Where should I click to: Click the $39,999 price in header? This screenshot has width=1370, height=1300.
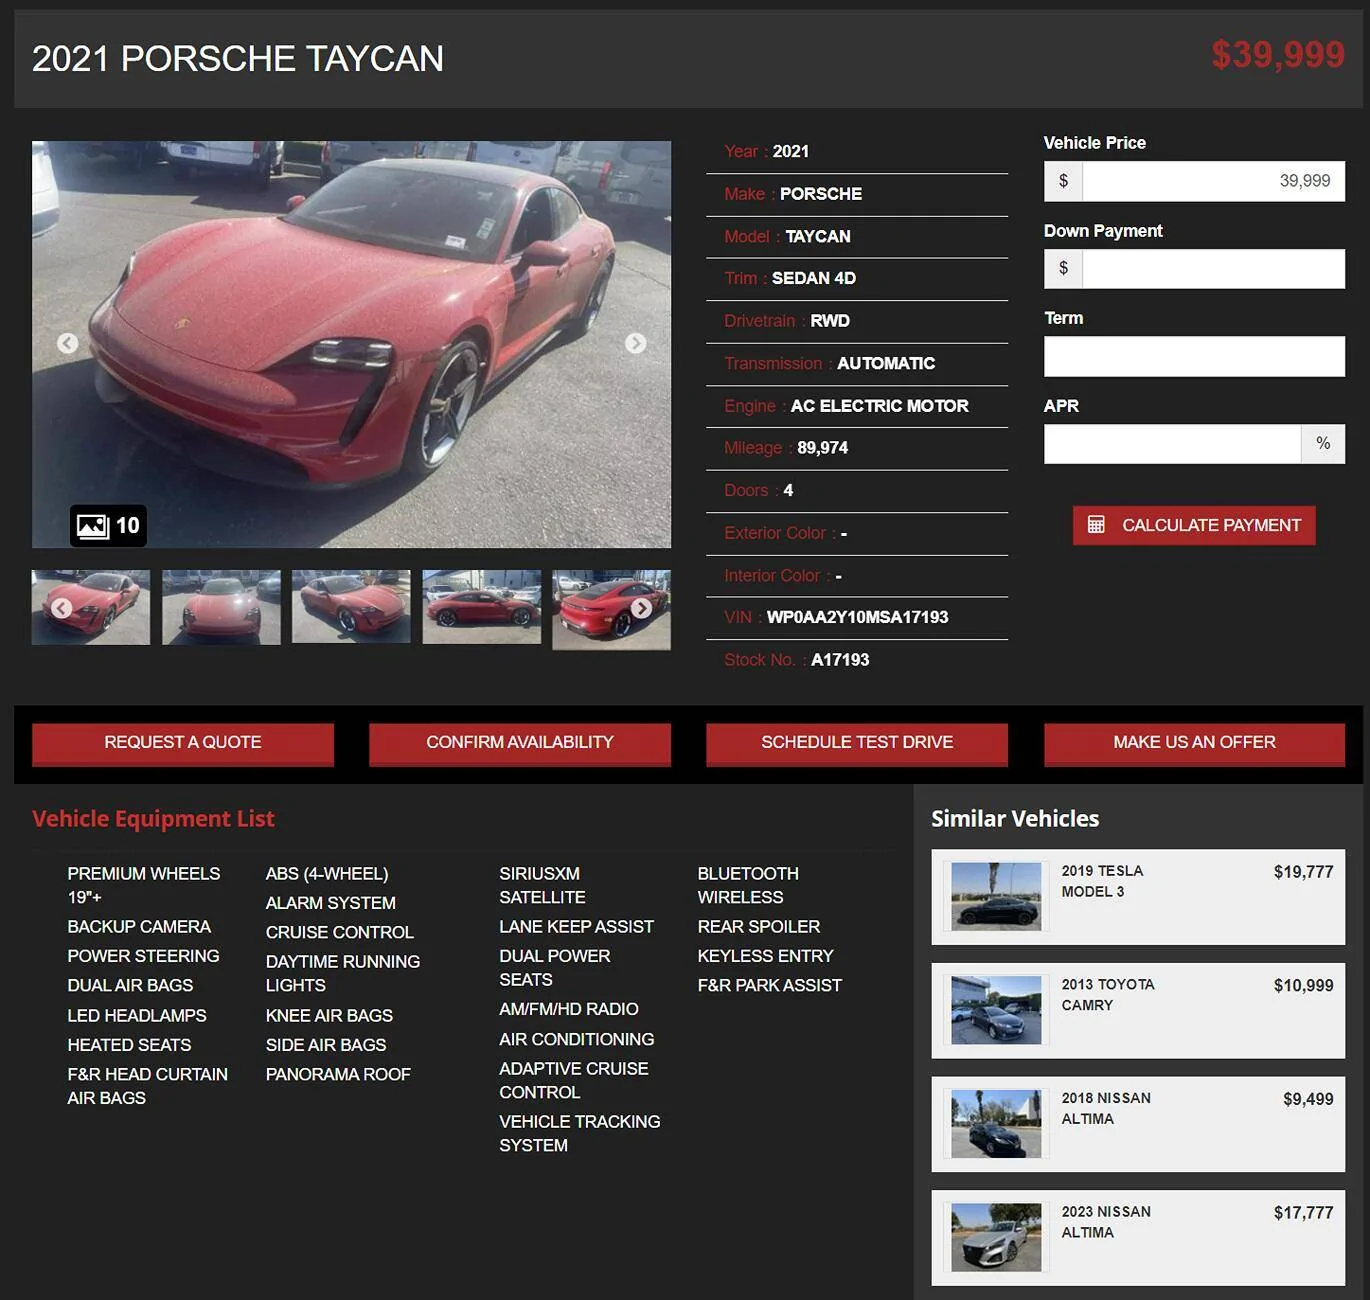tap(1278, 55)
